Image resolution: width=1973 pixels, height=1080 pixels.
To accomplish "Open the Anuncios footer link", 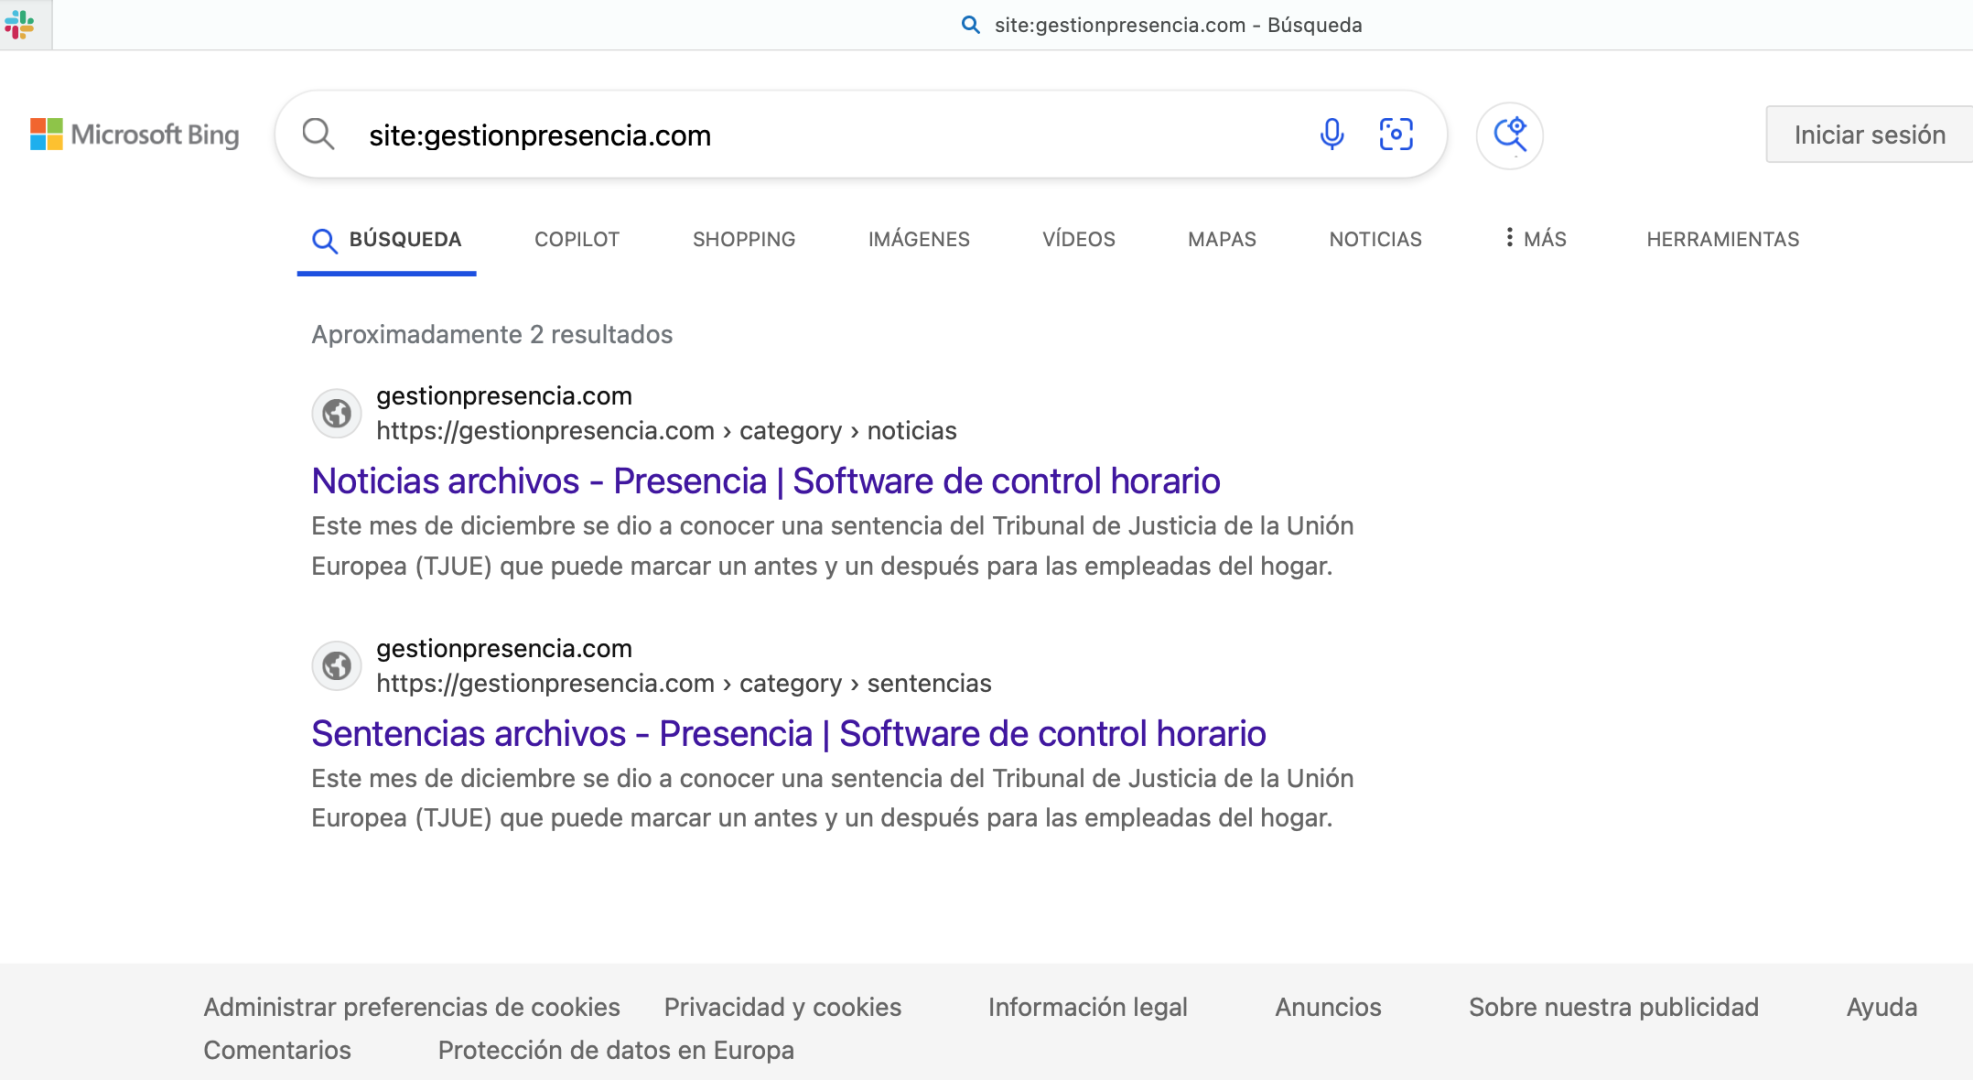I will [1328, 1007].
